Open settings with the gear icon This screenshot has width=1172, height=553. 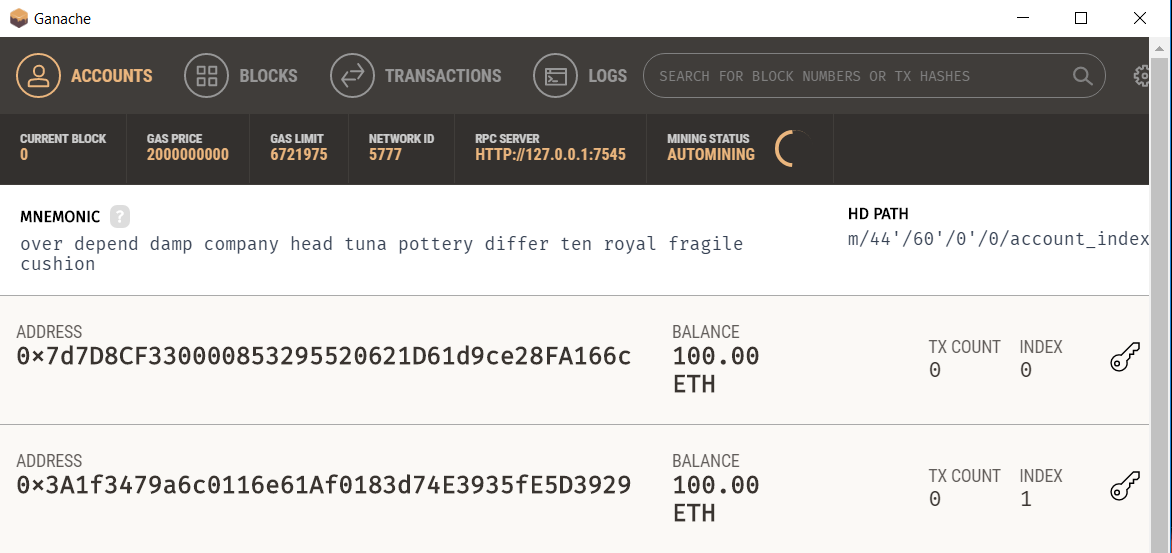(x=1143, y=76)
